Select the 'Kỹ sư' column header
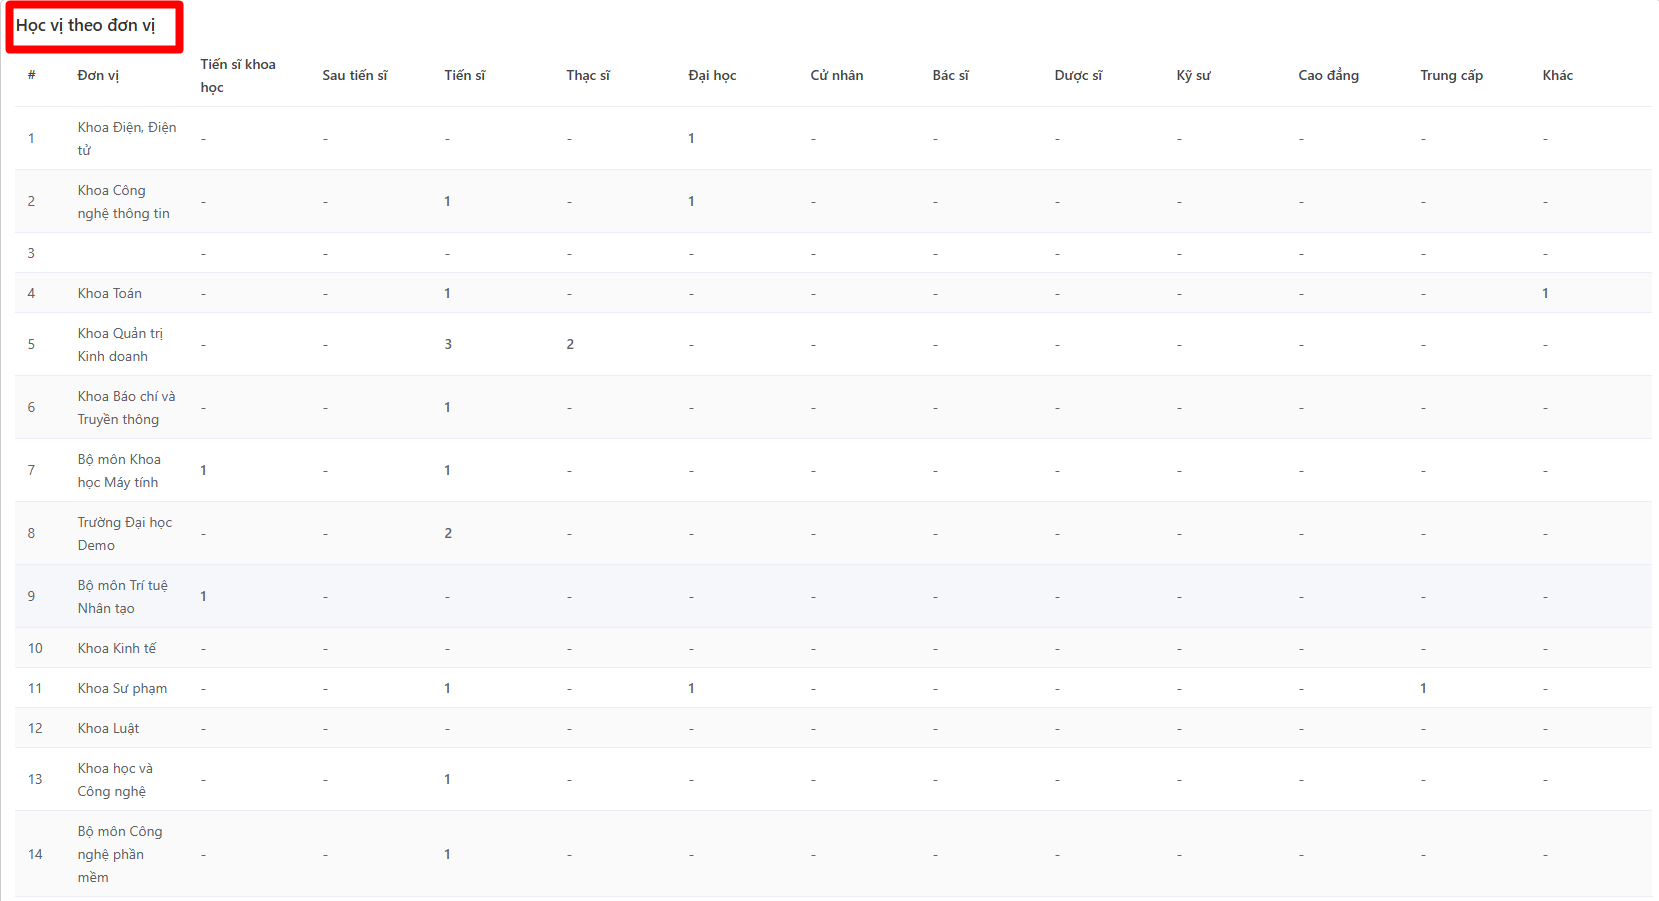 point(1193,76)
